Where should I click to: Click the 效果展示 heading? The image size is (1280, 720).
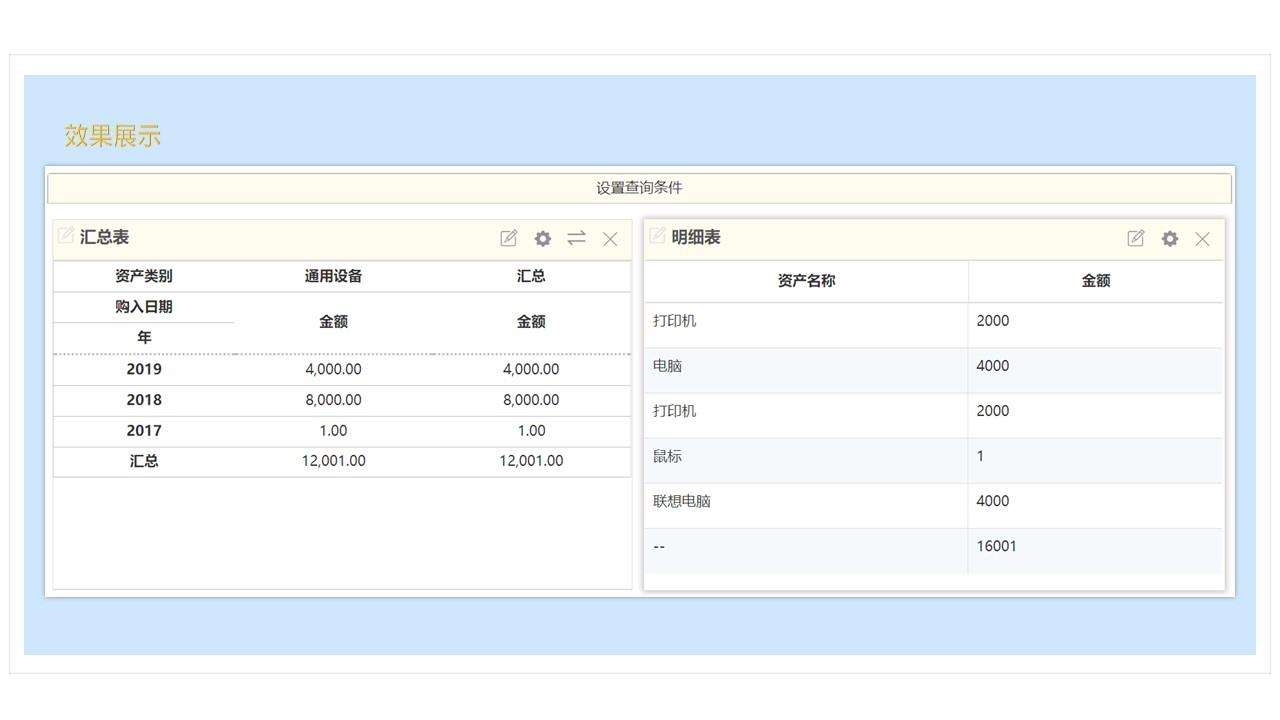click(113, 136)
